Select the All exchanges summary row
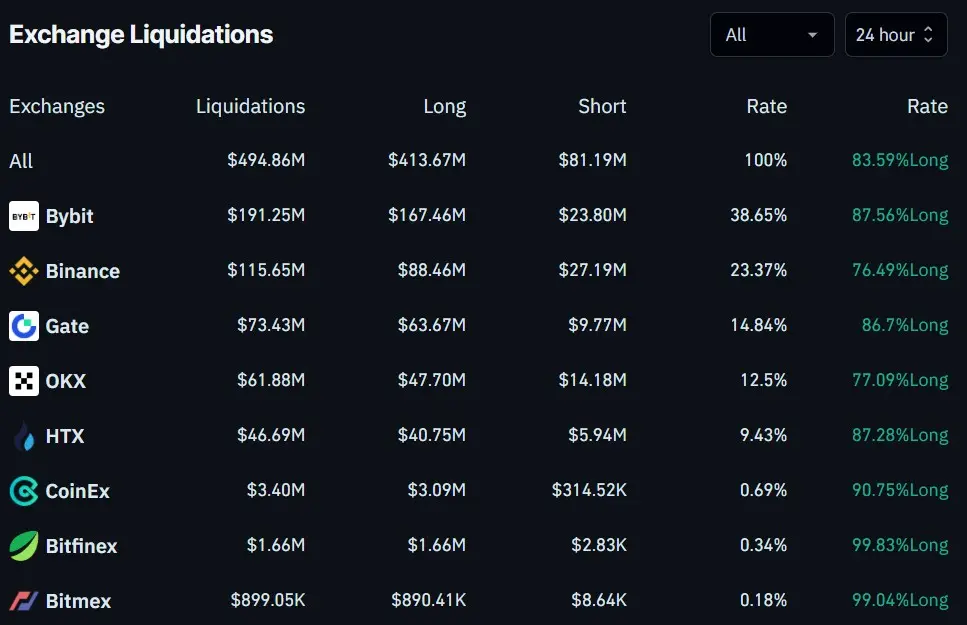This screenshot has width=967, height=625. click(x=21, y=161)
